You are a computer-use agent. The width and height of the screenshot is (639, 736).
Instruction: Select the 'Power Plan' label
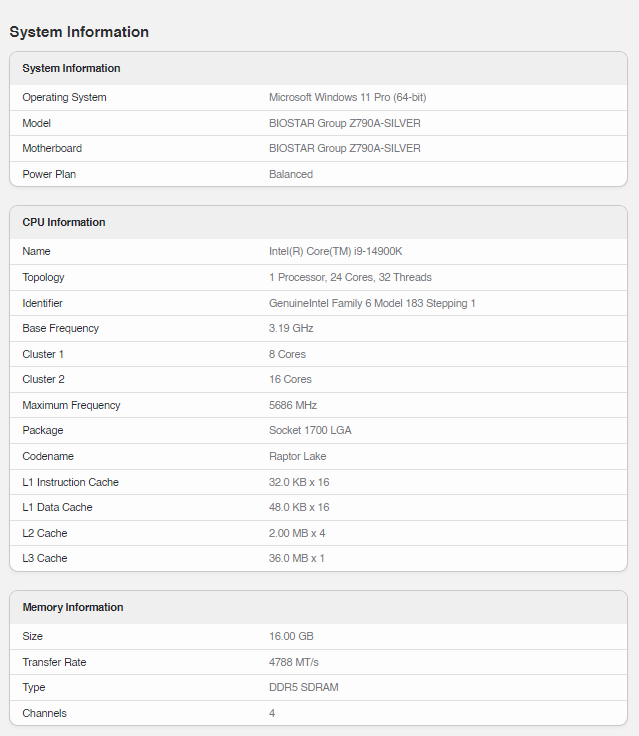click(x=49, y=174)
